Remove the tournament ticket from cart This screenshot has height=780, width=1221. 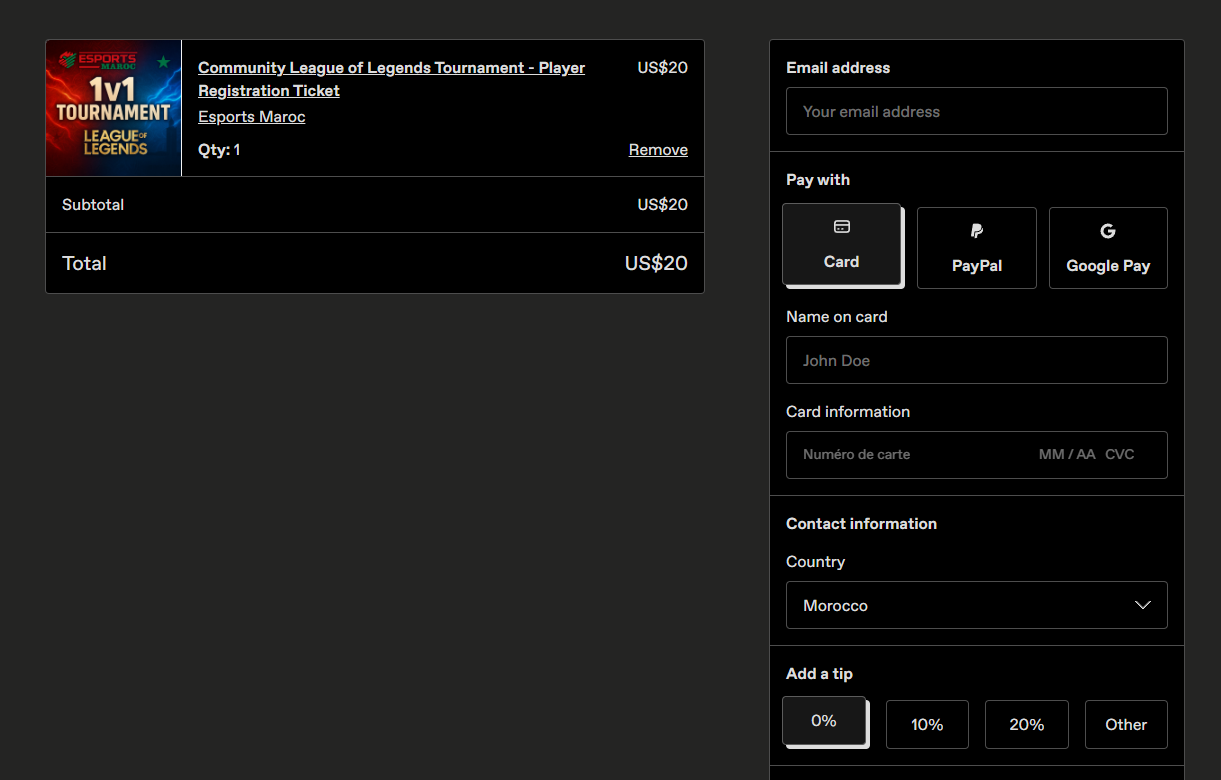(658, 149)
